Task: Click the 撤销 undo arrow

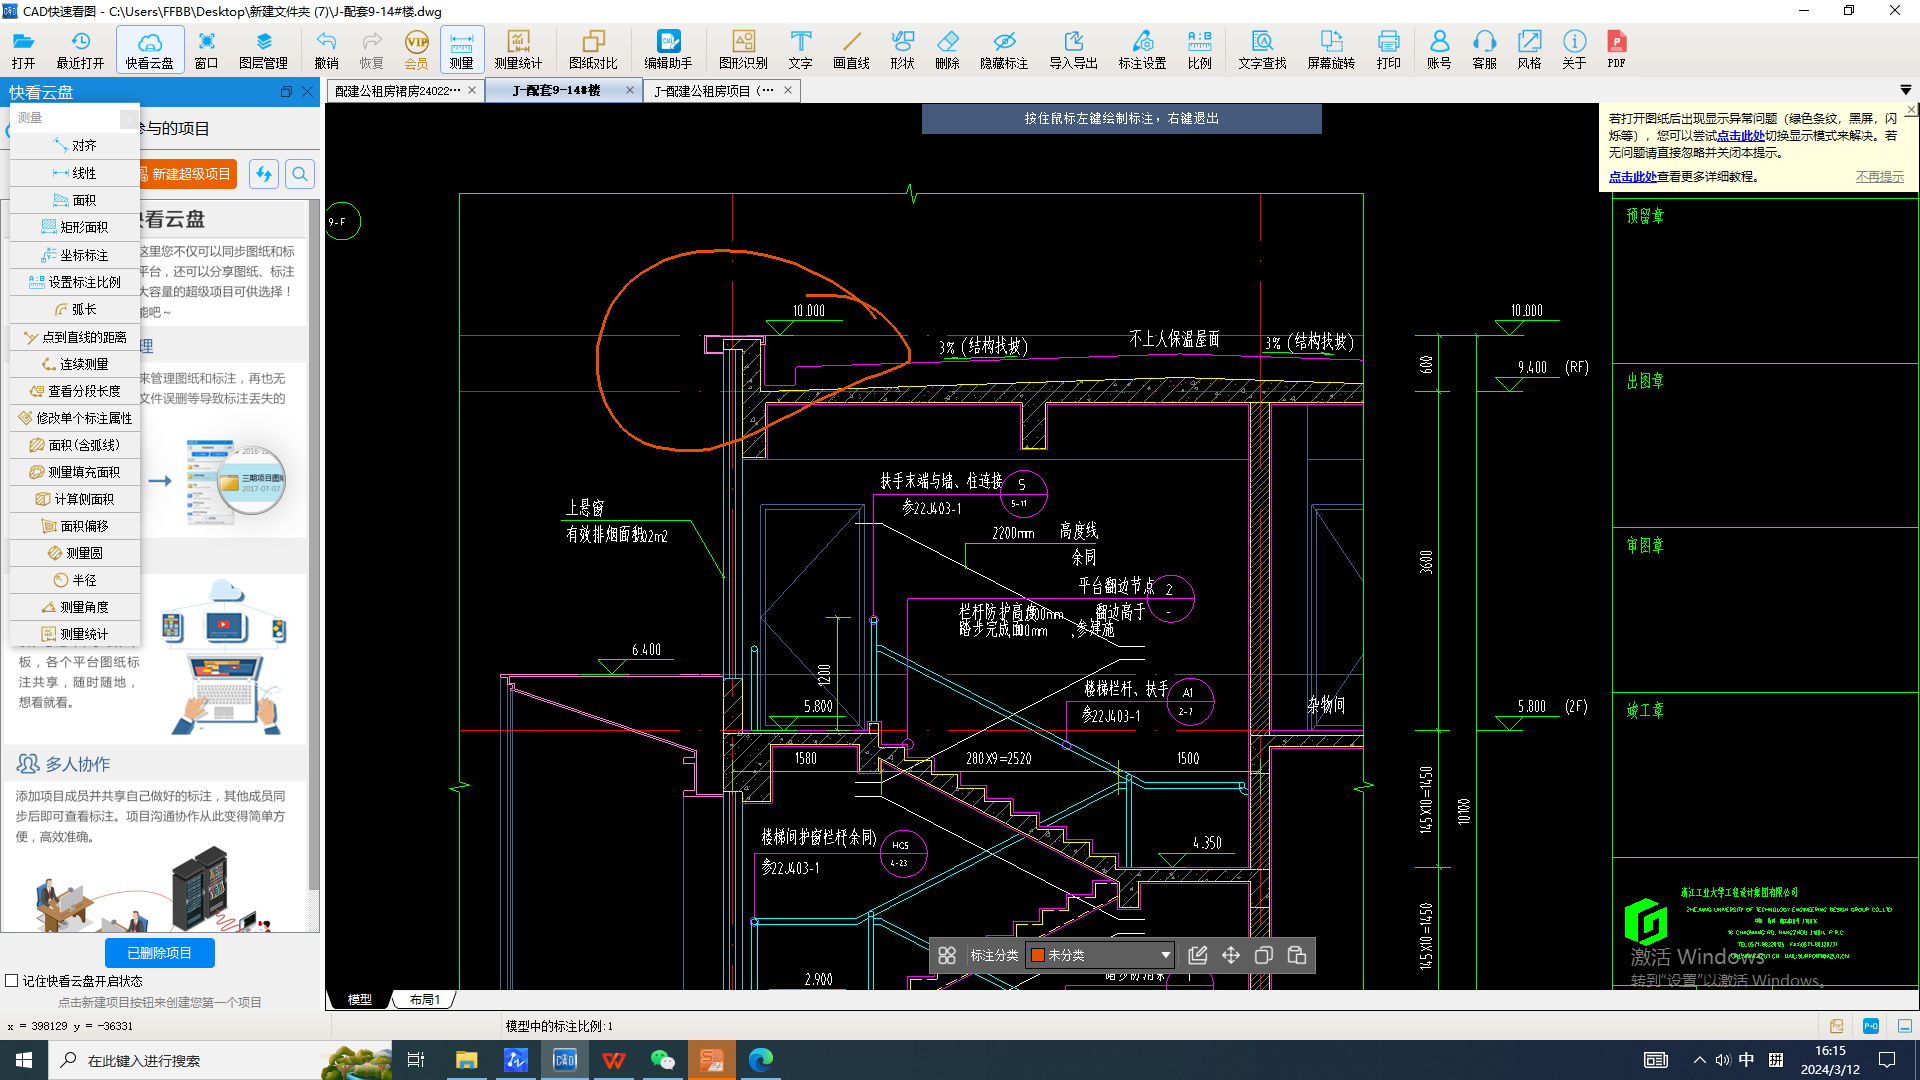Action: (326, 49)
